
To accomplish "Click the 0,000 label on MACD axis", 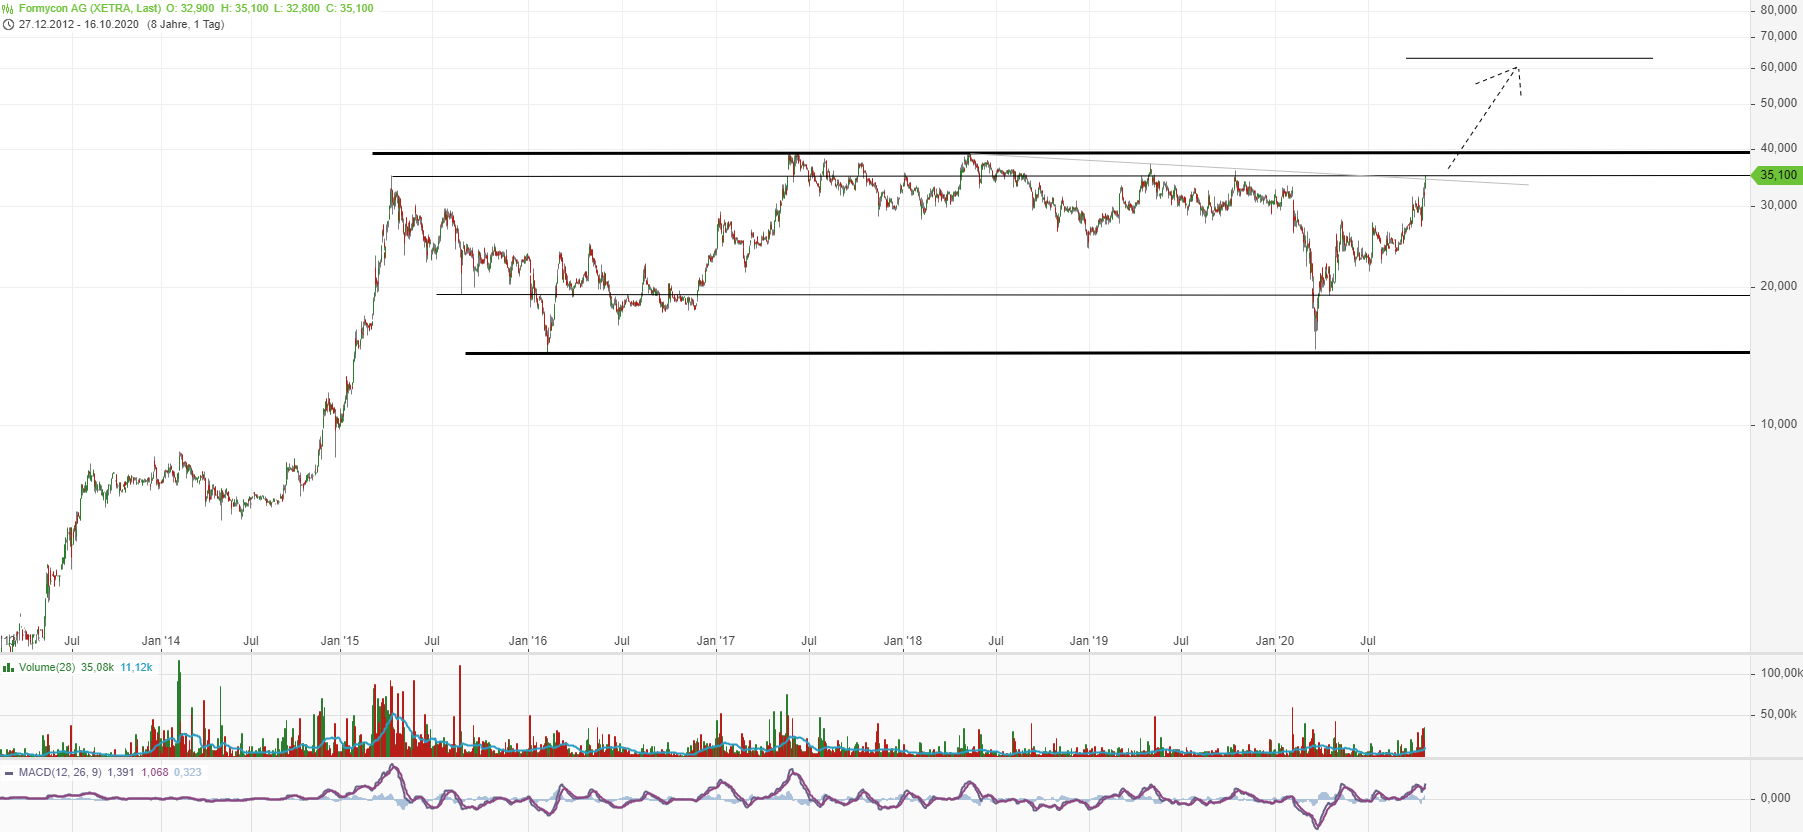I will pos(1775,798).
